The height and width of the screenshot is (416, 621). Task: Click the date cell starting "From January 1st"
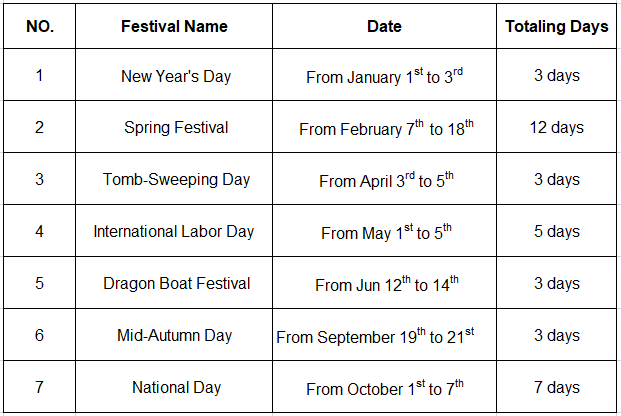point(385,77)
